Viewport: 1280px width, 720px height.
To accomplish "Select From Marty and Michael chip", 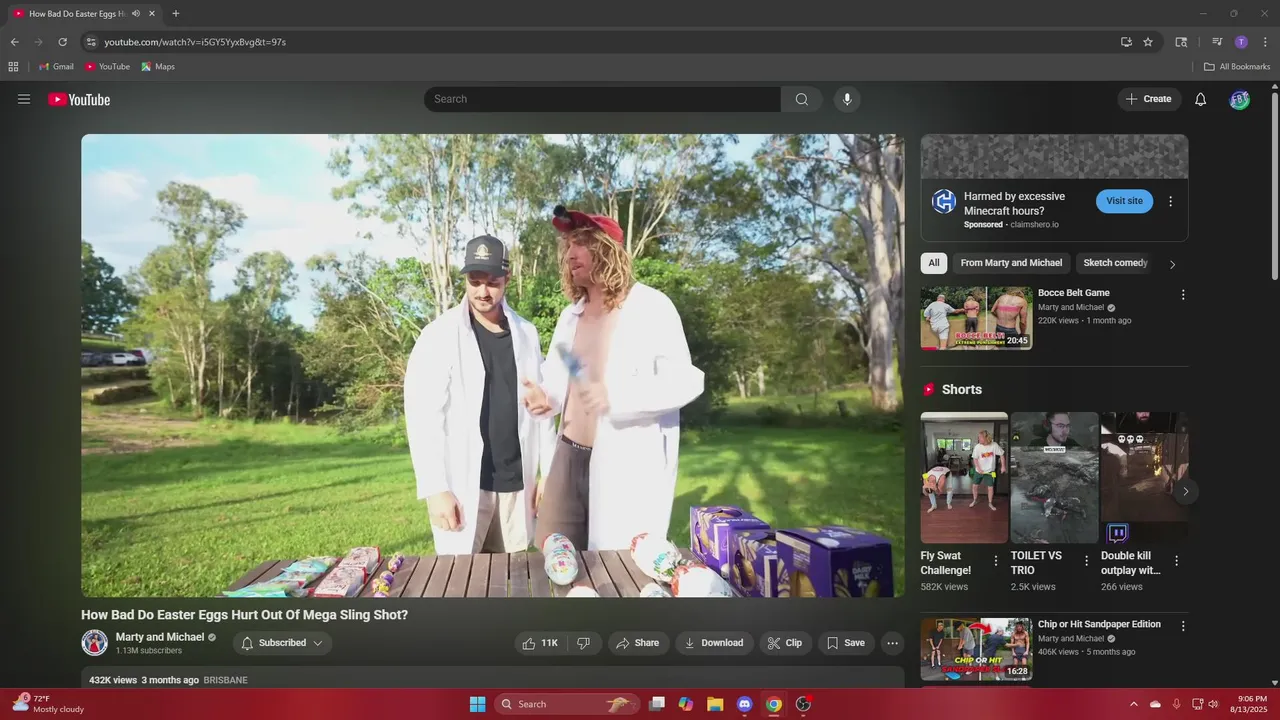I will [1011, 263].
